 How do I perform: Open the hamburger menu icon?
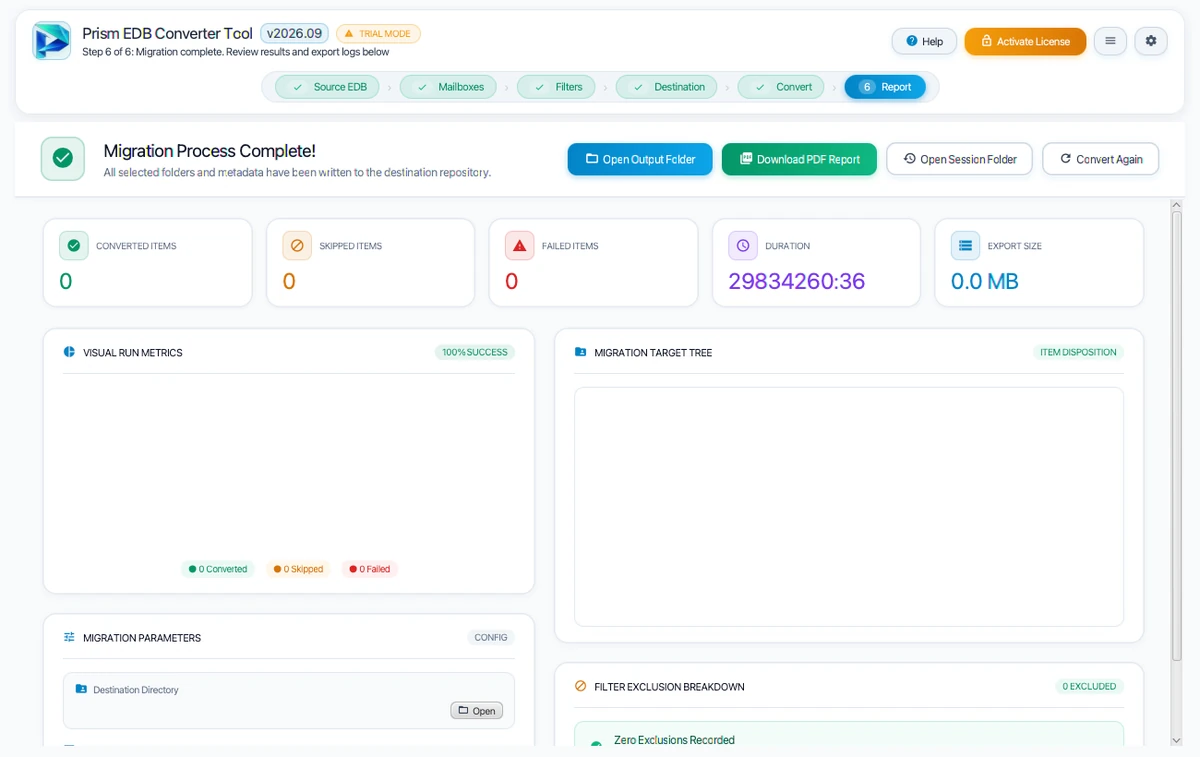(1110, 41)
